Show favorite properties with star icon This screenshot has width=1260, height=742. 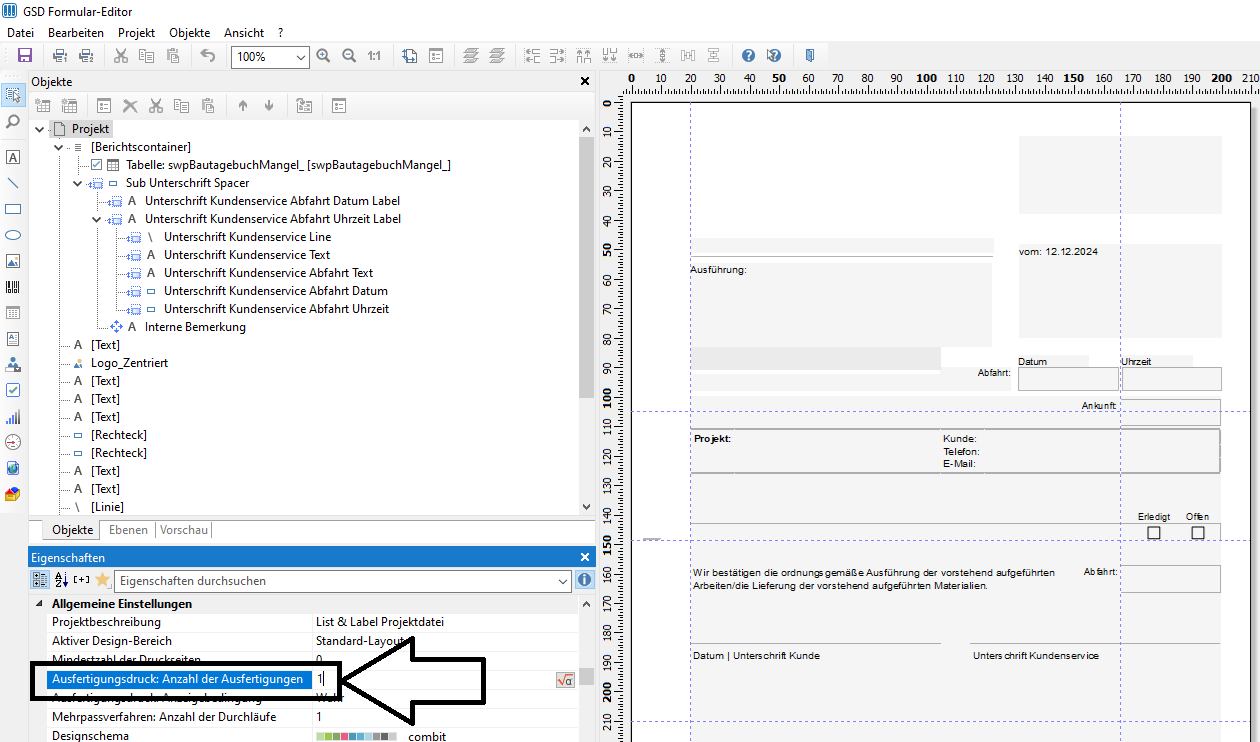point(102,580)
